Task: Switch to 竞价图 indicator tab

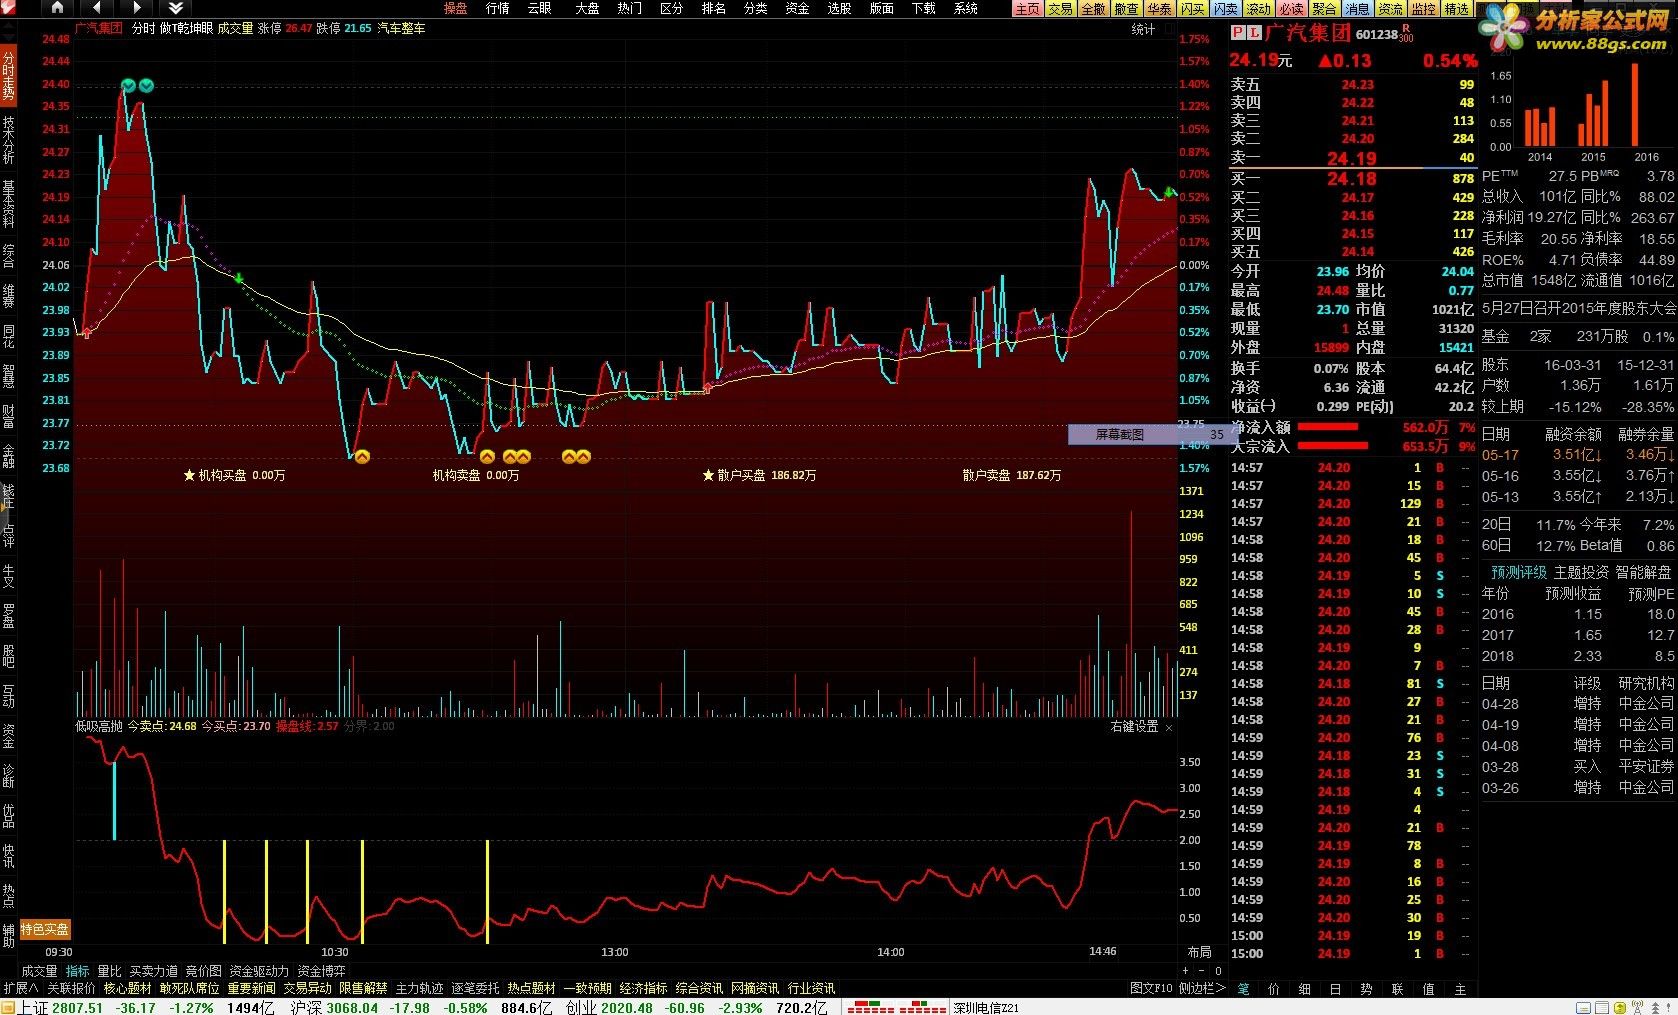Action: [x=203, y=971]
